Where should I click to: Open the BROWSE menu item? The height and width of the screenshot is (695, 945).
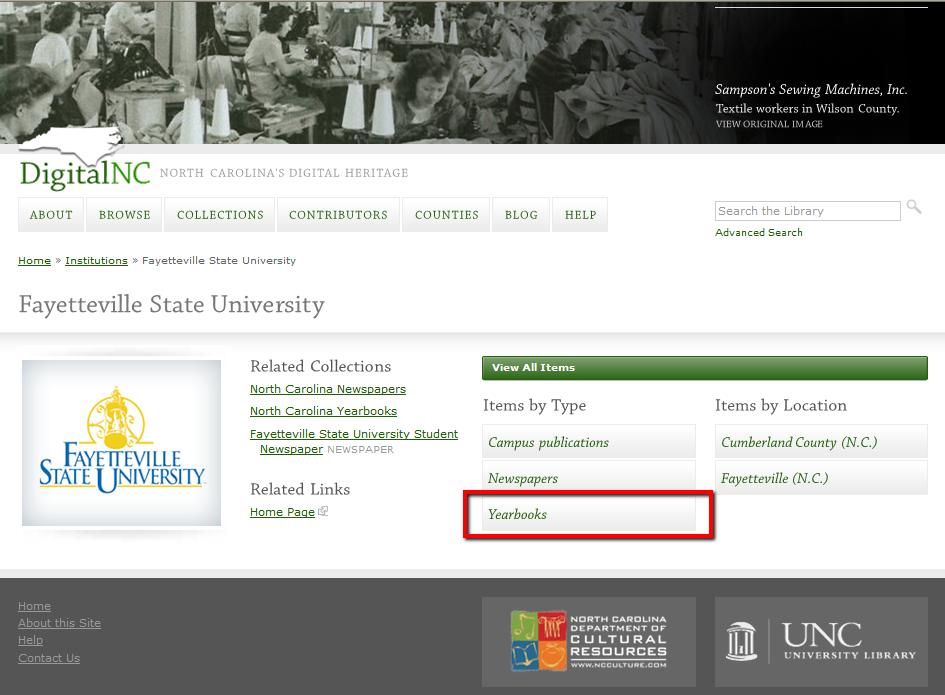pyautogui.click(x=124, y=214)
